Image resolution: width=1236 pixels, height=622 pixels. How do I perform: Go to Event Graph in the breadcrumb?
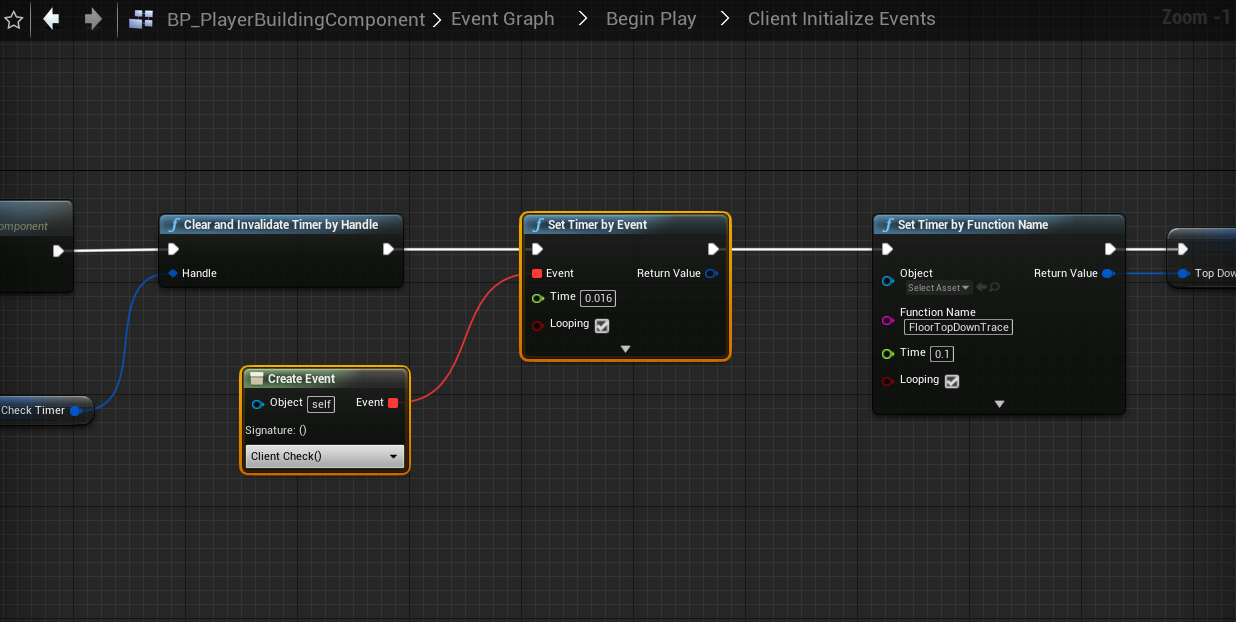click(x=502, y=19)
